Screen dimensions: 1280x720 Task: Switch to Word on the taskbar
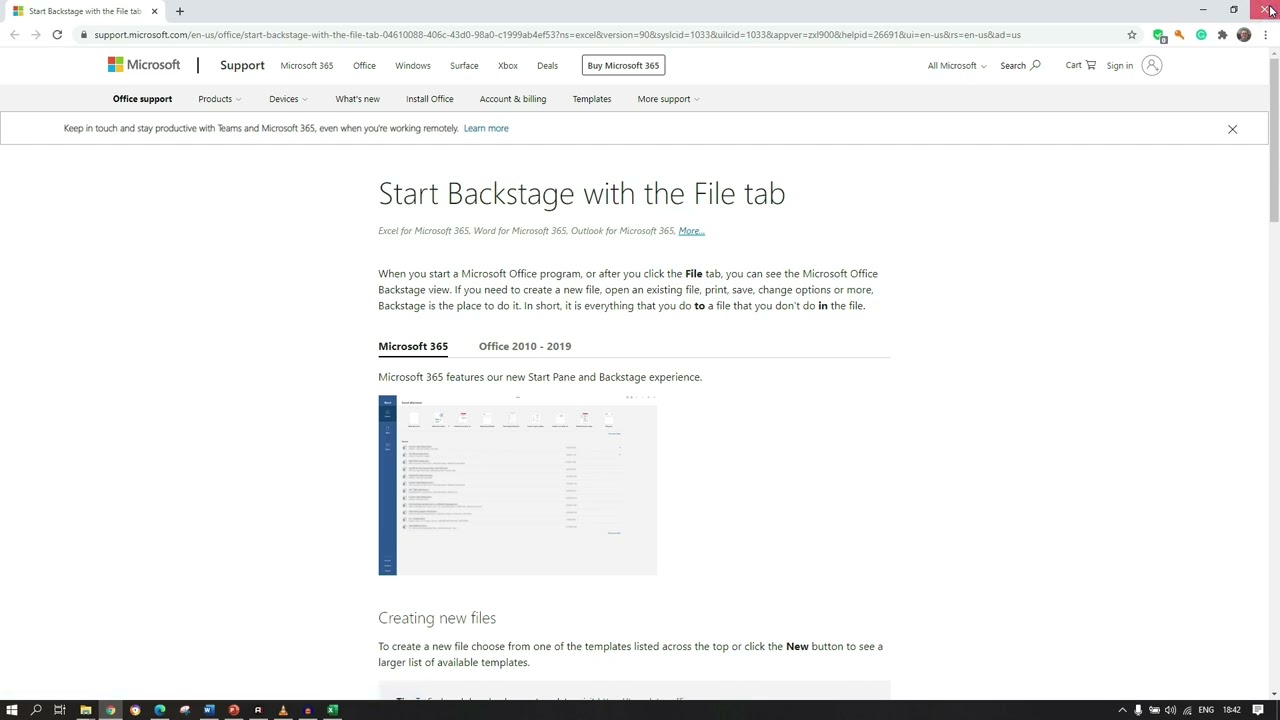tap(209, 710)
